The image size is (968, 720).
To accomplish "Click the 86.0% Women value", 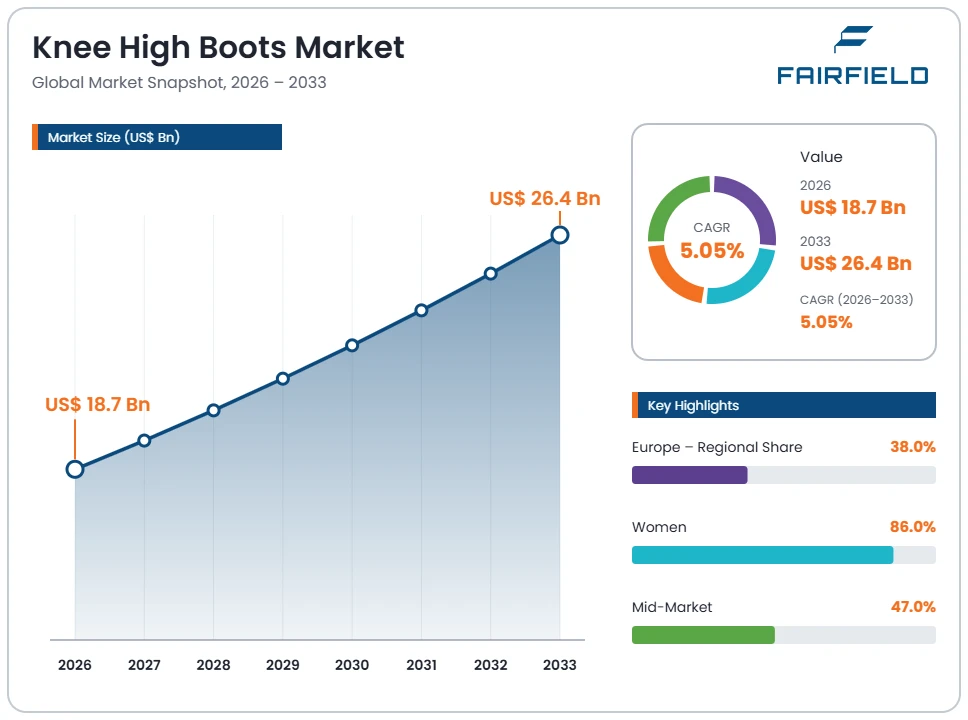I will [x=912, y=527].
